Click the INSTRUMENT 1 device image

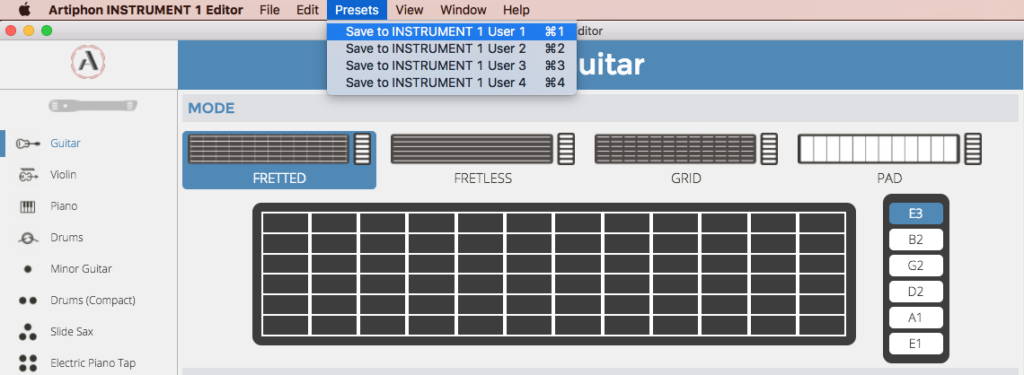click(93, 105)
